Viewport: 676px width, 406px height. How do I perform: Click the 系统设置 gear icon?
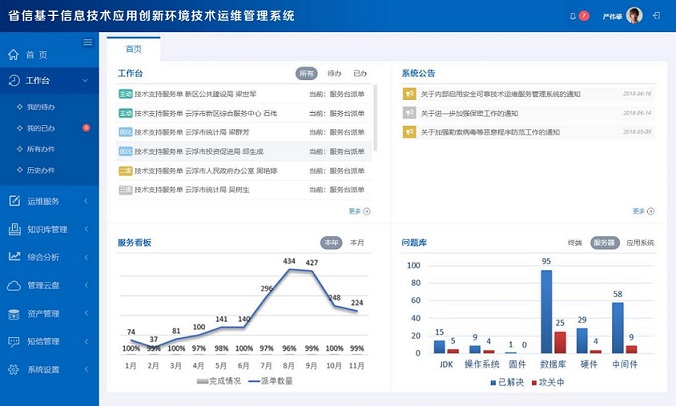tap(14, 369)
